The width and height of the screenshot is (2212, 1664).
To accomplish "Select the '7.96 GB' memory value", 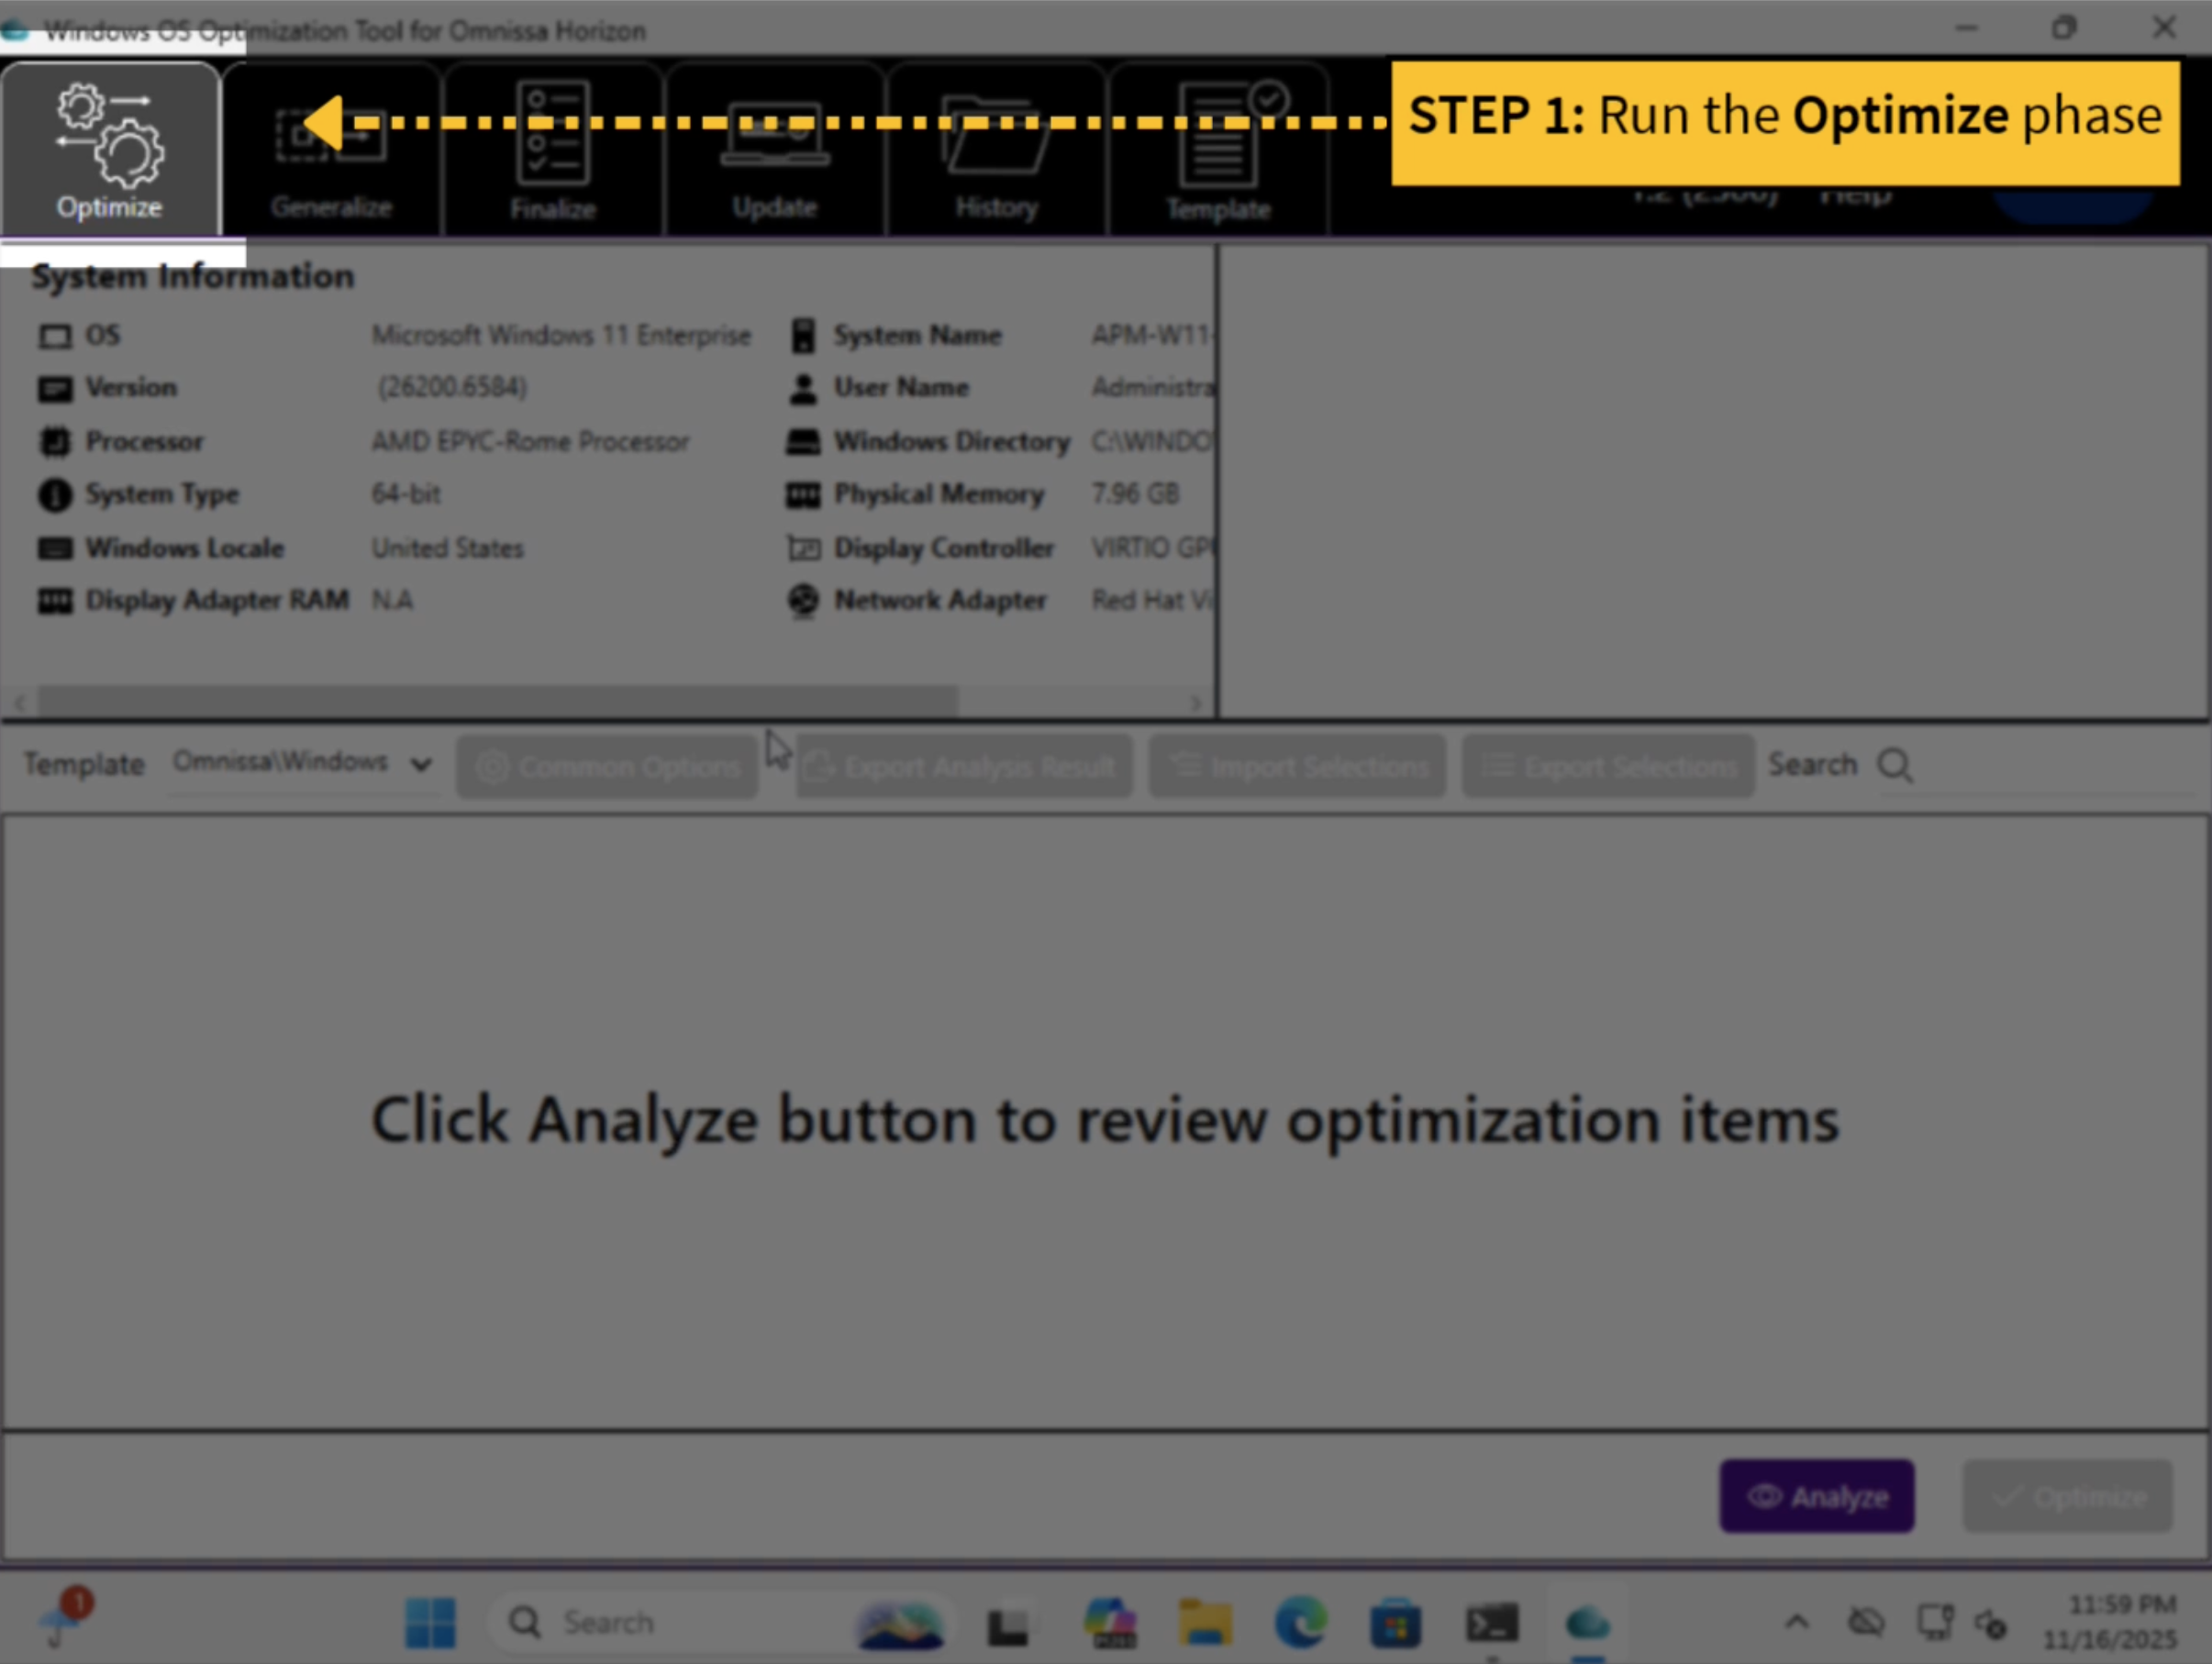I will (x=1135, y=494).
